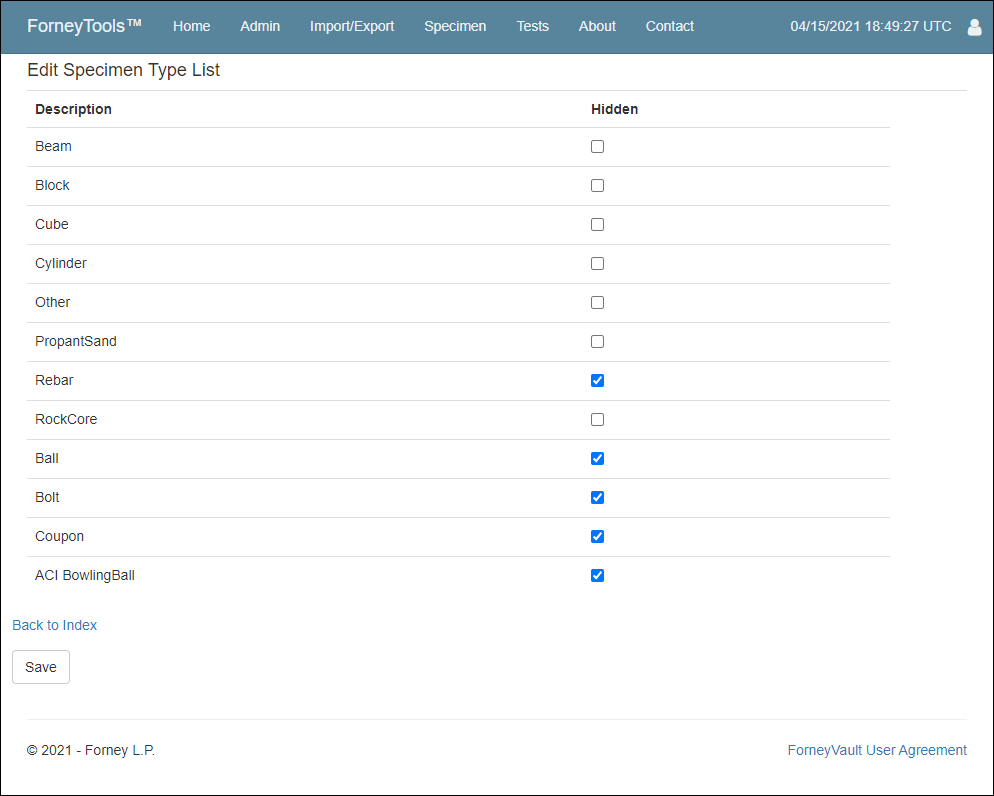Open the Tests menu
Viewport: 994px width, 796px height.
coord(532,27)
